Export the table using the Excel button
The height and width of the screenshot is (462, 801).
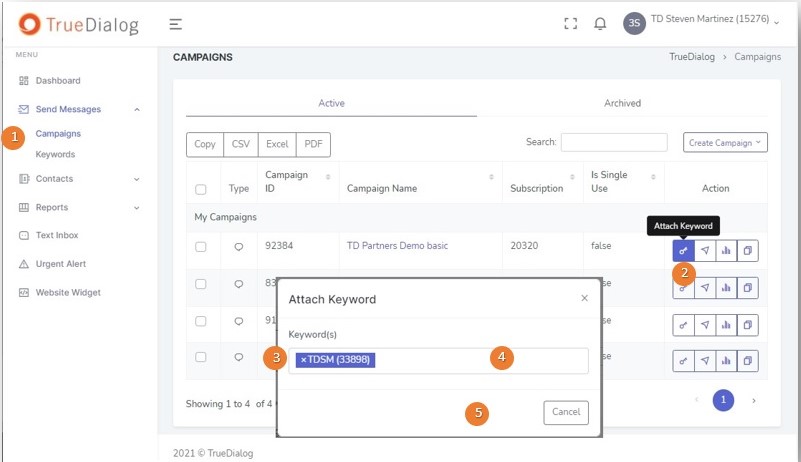[277, 144]
